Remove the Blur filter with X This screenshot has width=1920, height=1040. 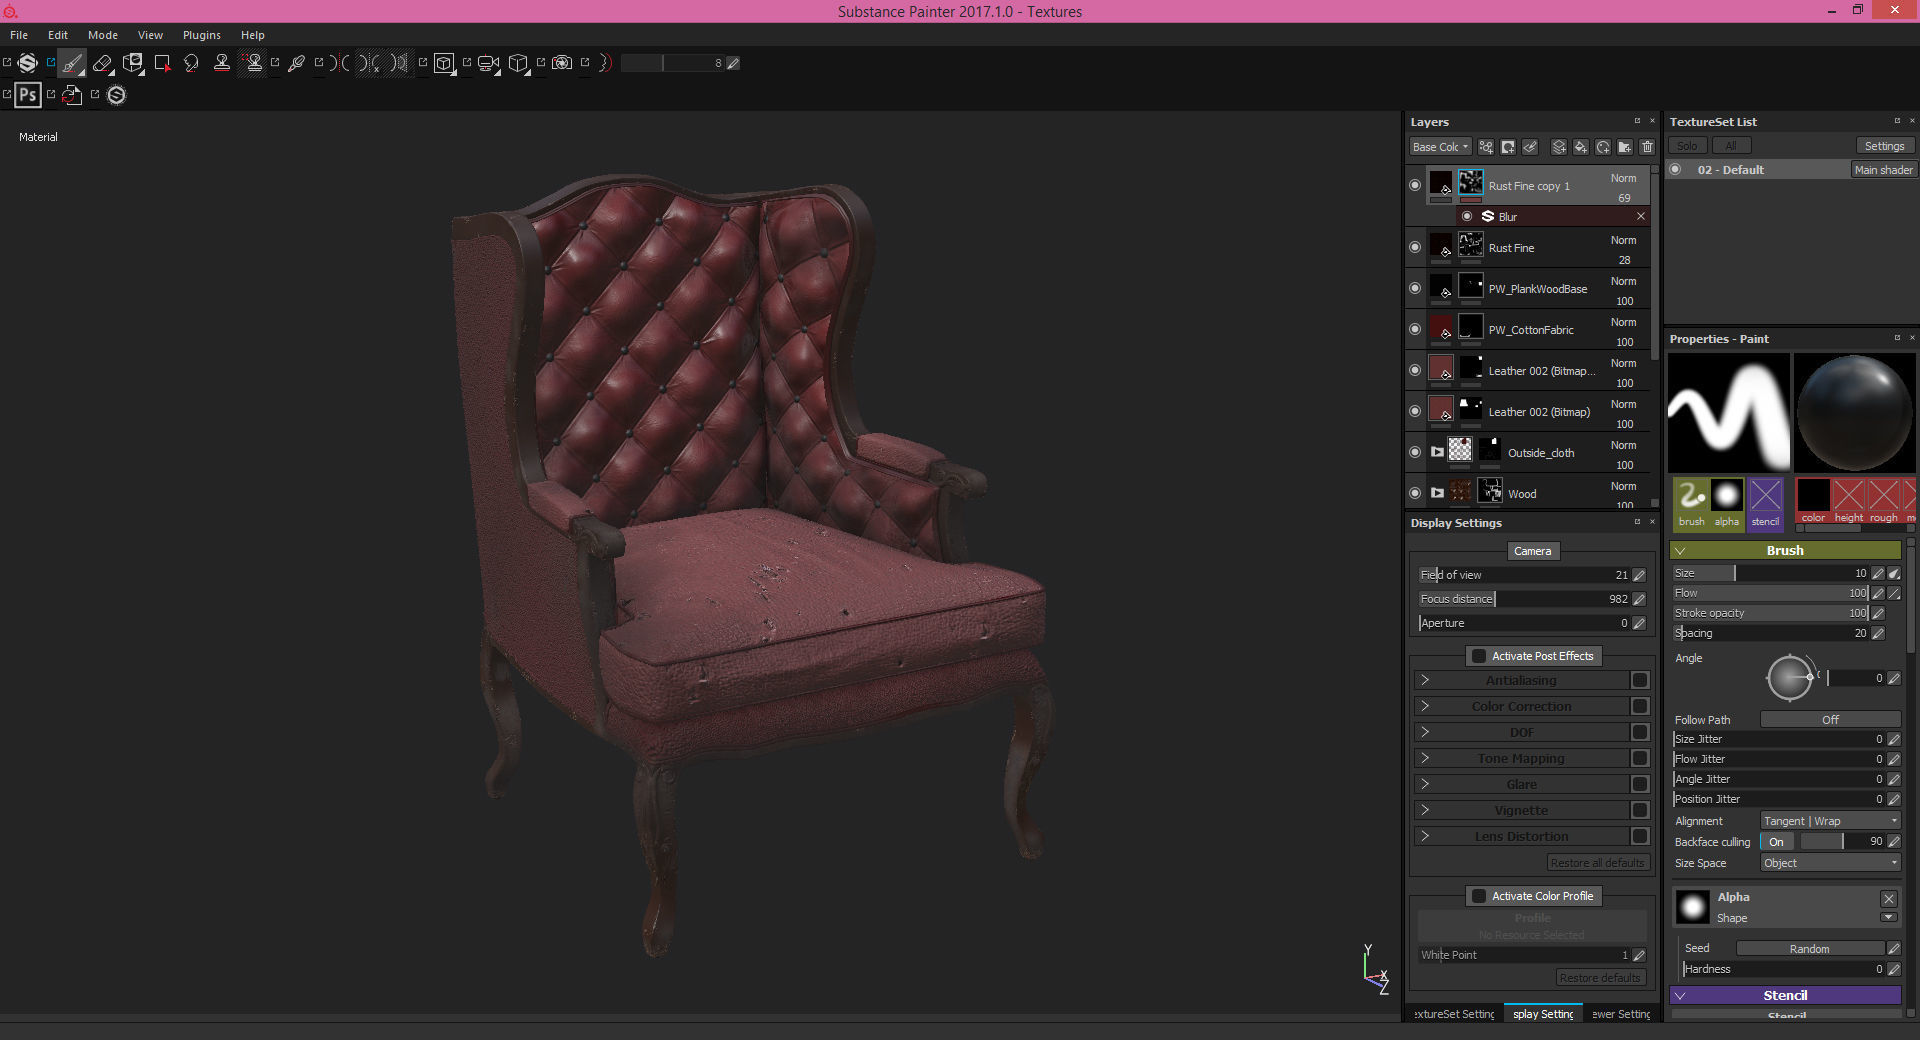pos(1641,216)
